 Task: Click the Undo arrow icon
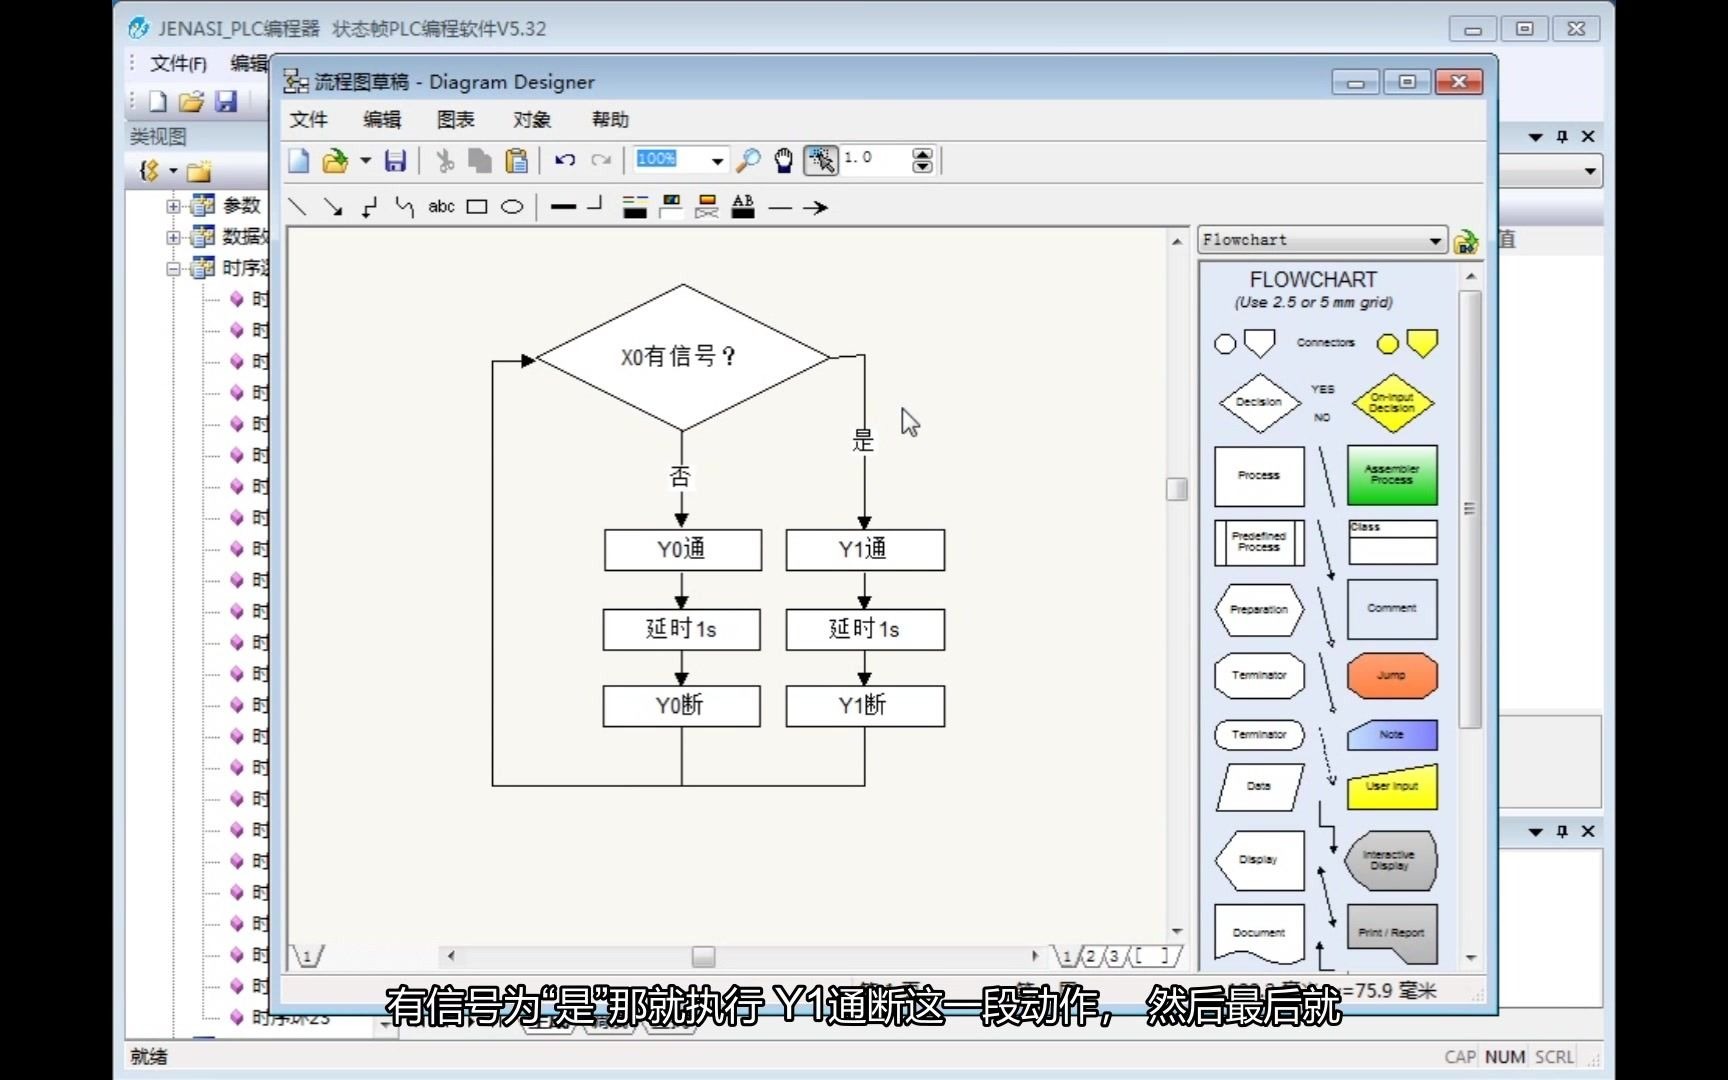pos(565,159)
